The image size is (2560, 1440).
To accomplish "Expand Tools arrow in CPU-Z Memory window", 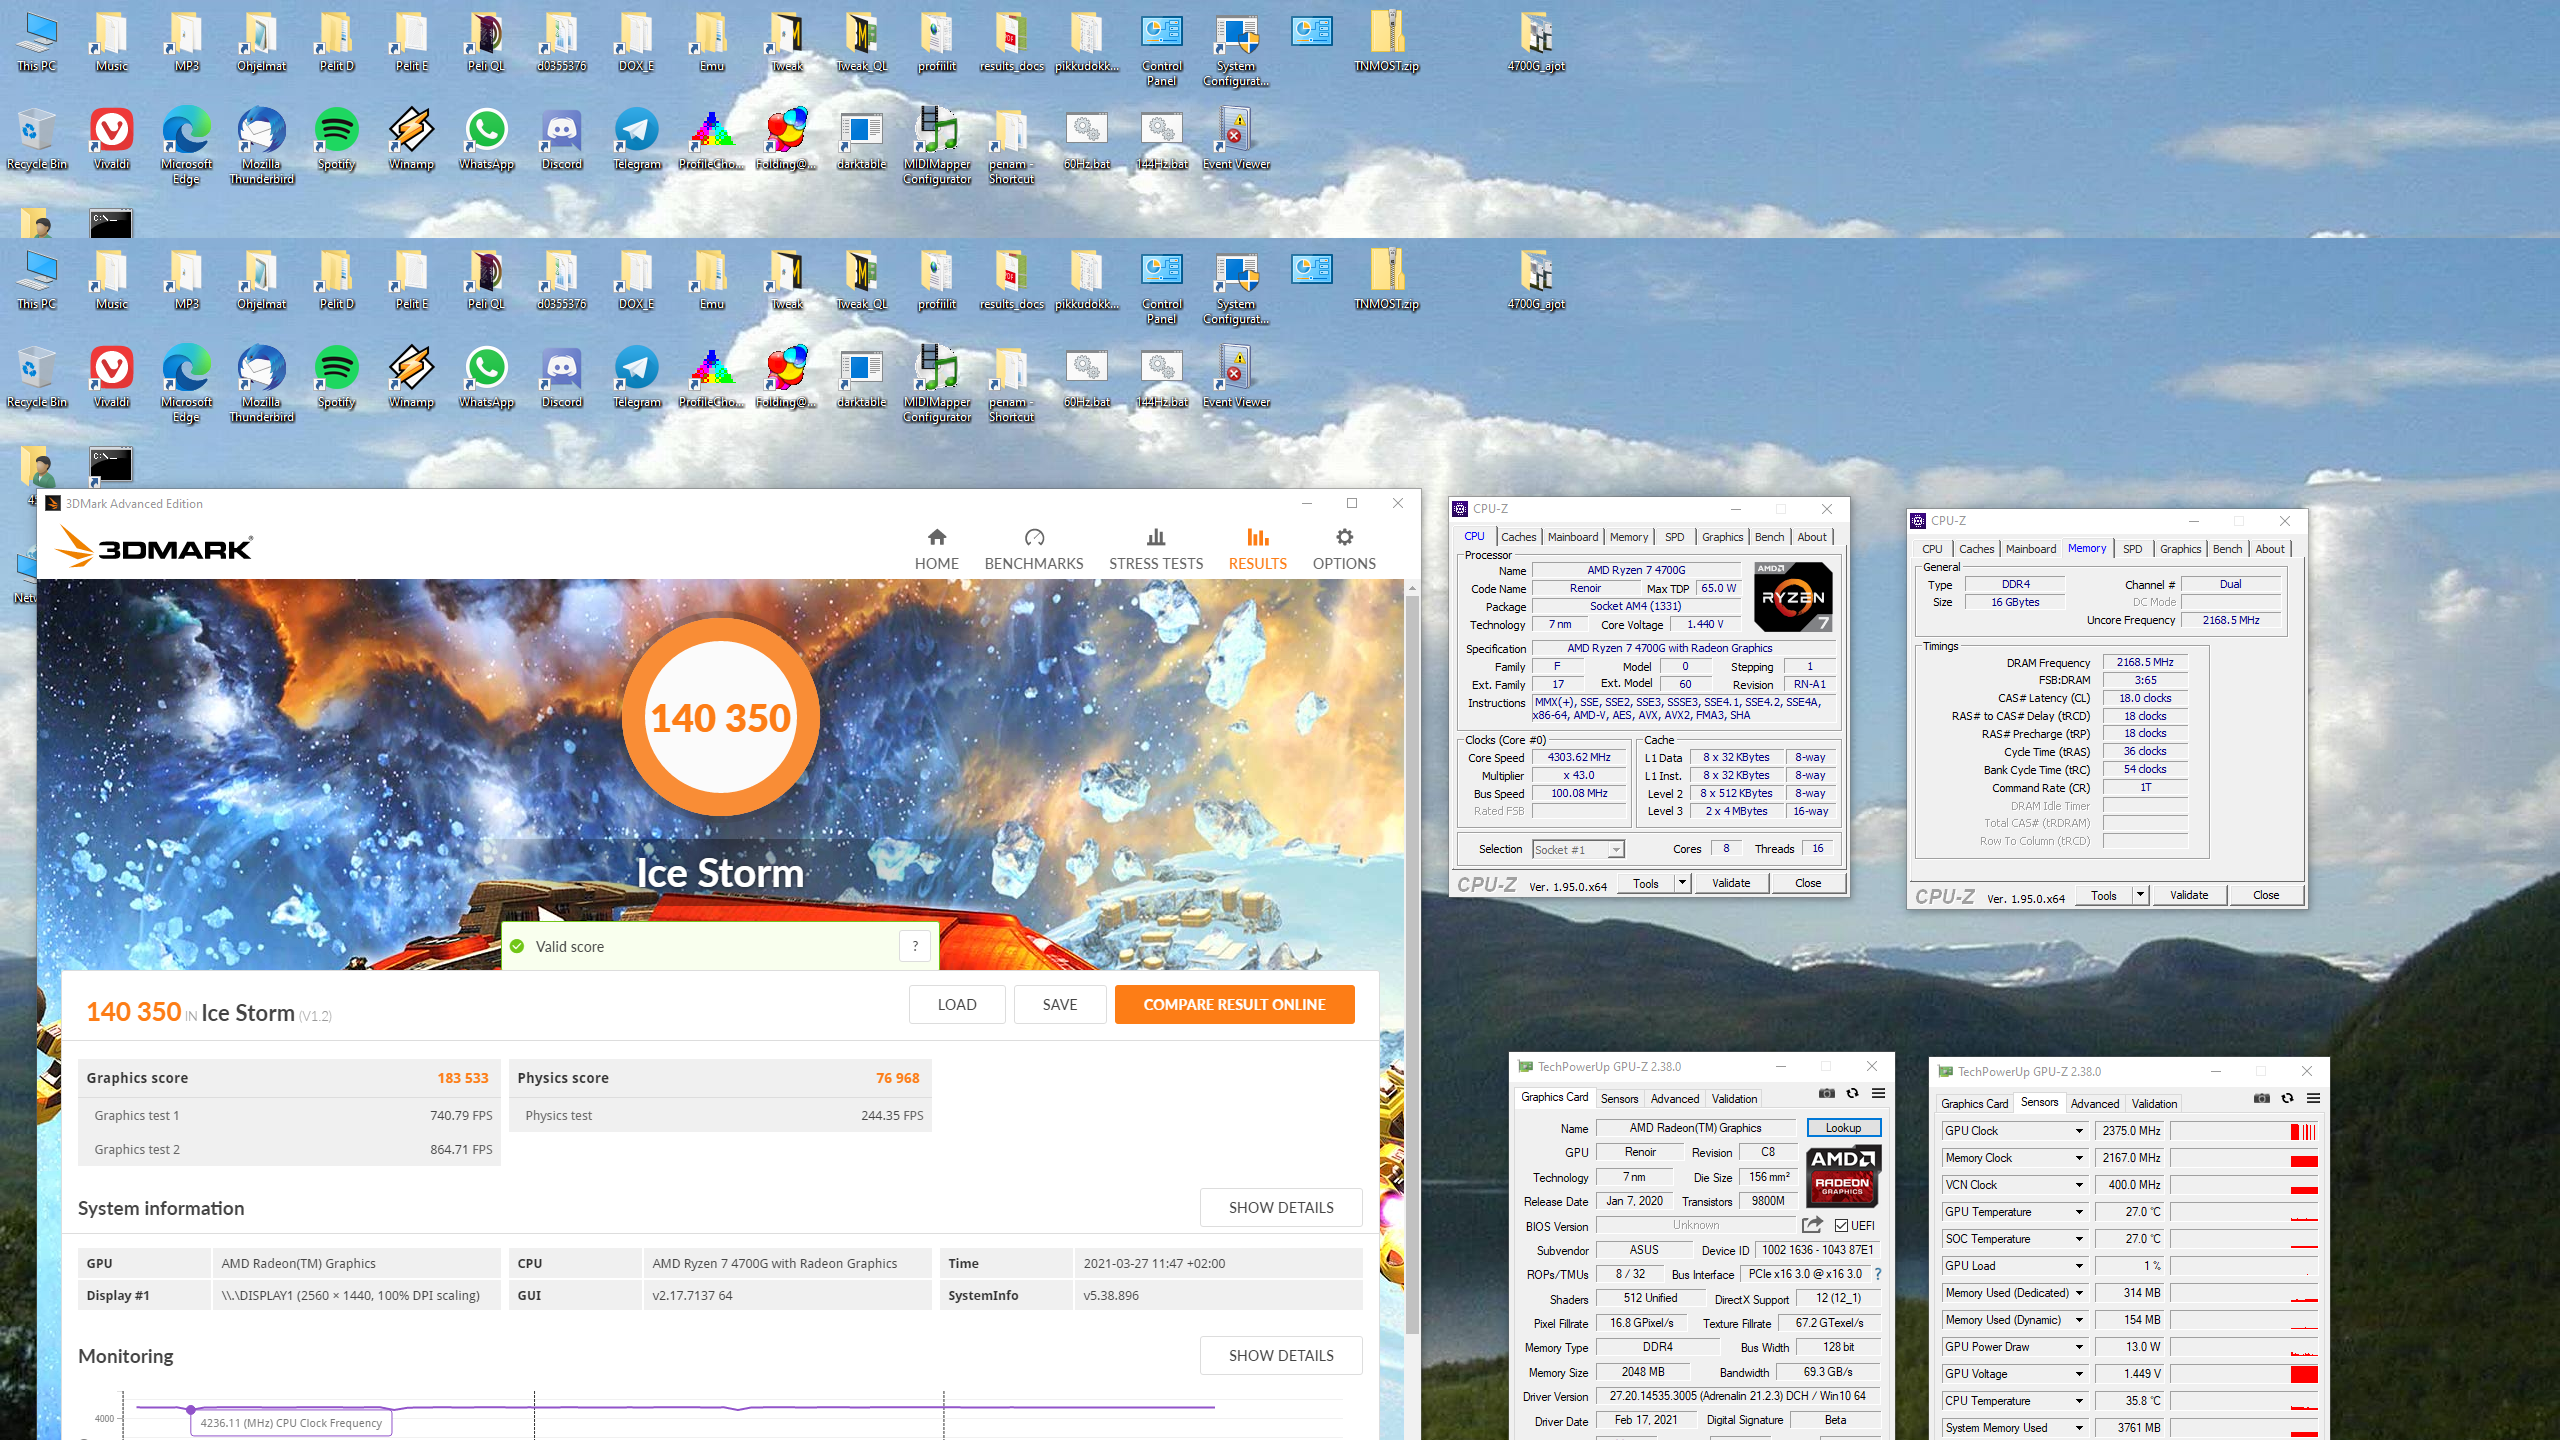I will coord(2140,895).
